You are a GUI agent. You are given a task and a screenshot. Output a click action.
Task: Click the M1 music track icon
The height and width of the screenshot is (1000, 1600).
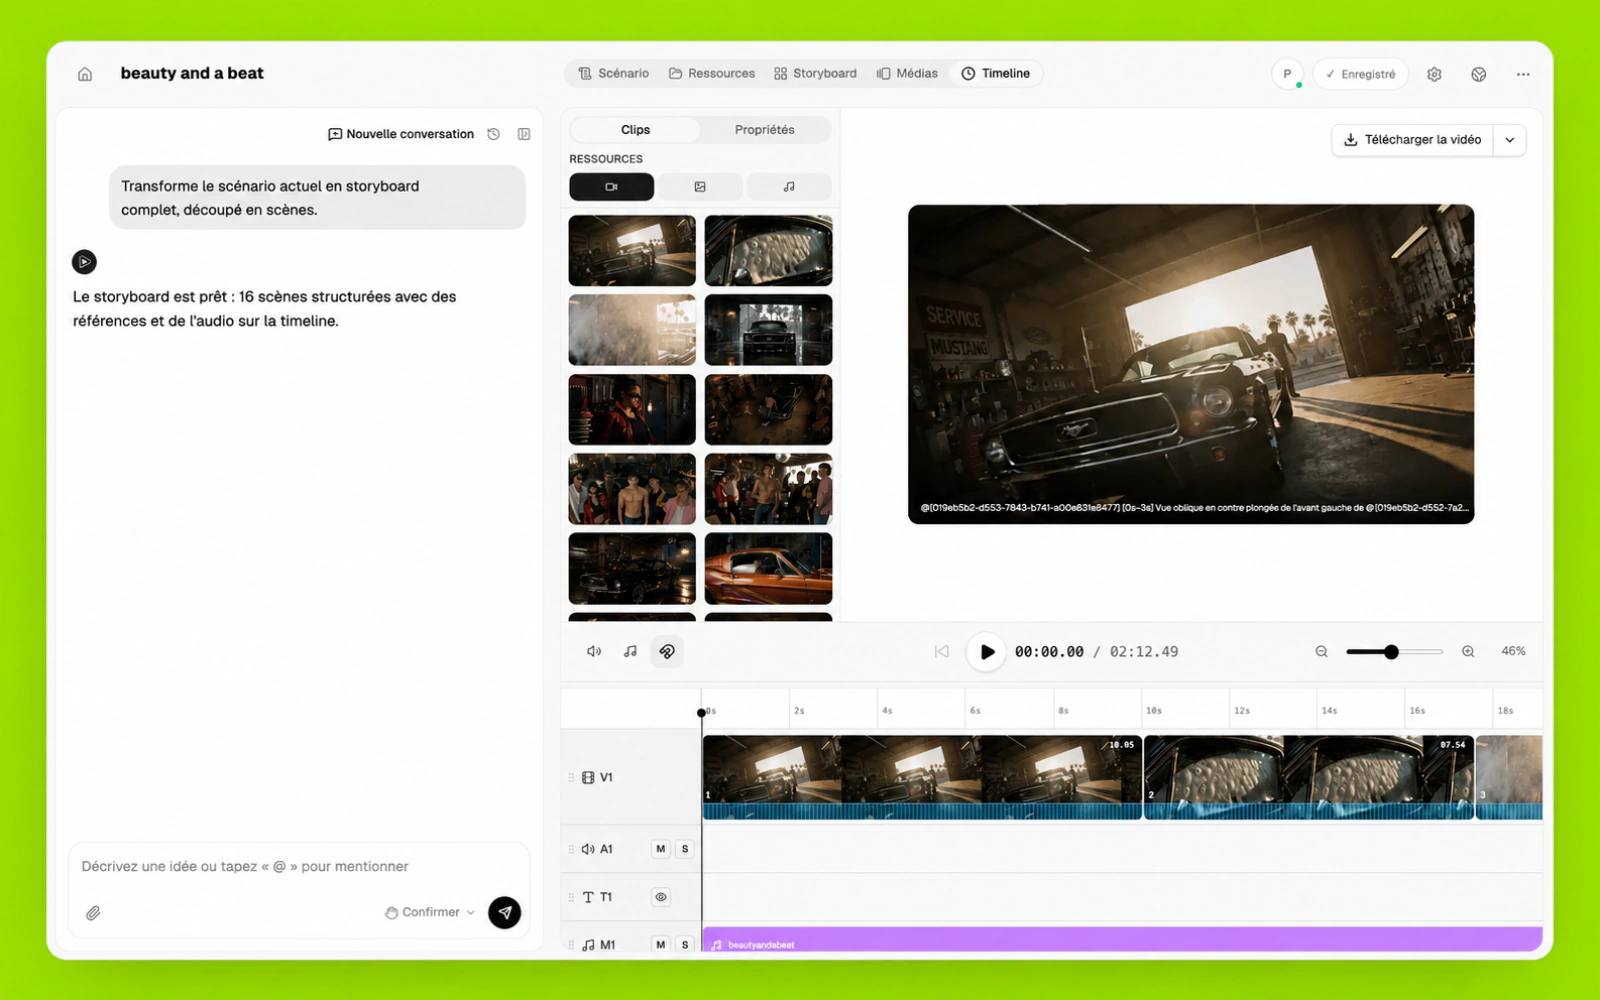(588, 944)
